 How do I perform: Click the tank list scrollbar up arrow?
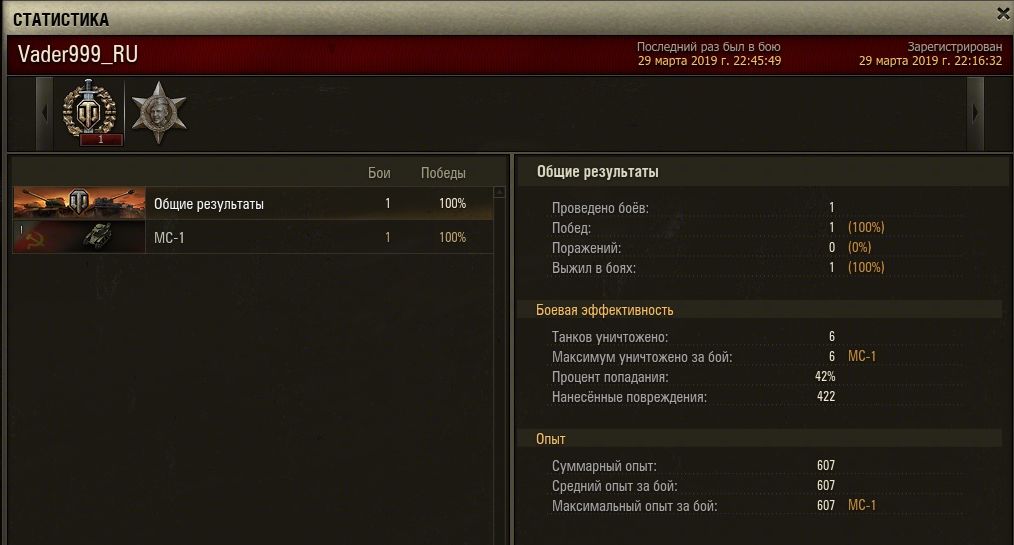click(x=499, y=193)
